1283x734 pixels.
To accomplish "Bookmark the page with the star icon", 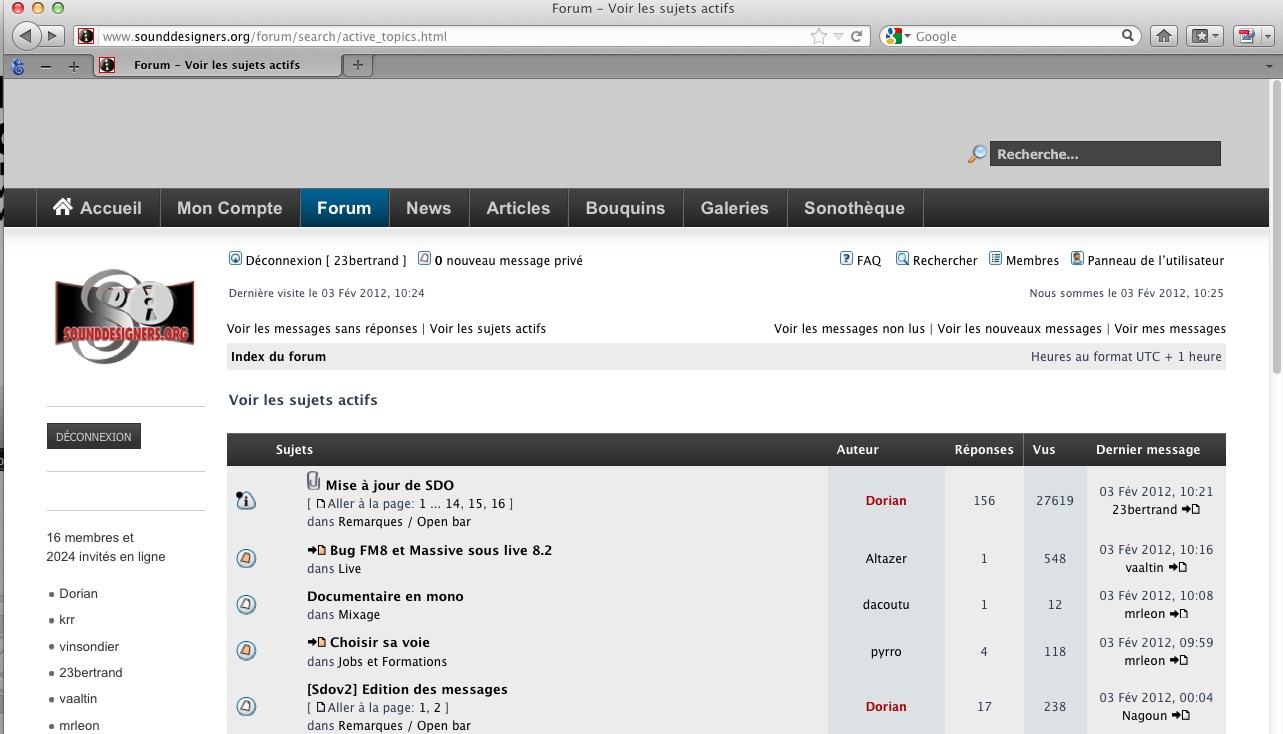I will 819,36.
